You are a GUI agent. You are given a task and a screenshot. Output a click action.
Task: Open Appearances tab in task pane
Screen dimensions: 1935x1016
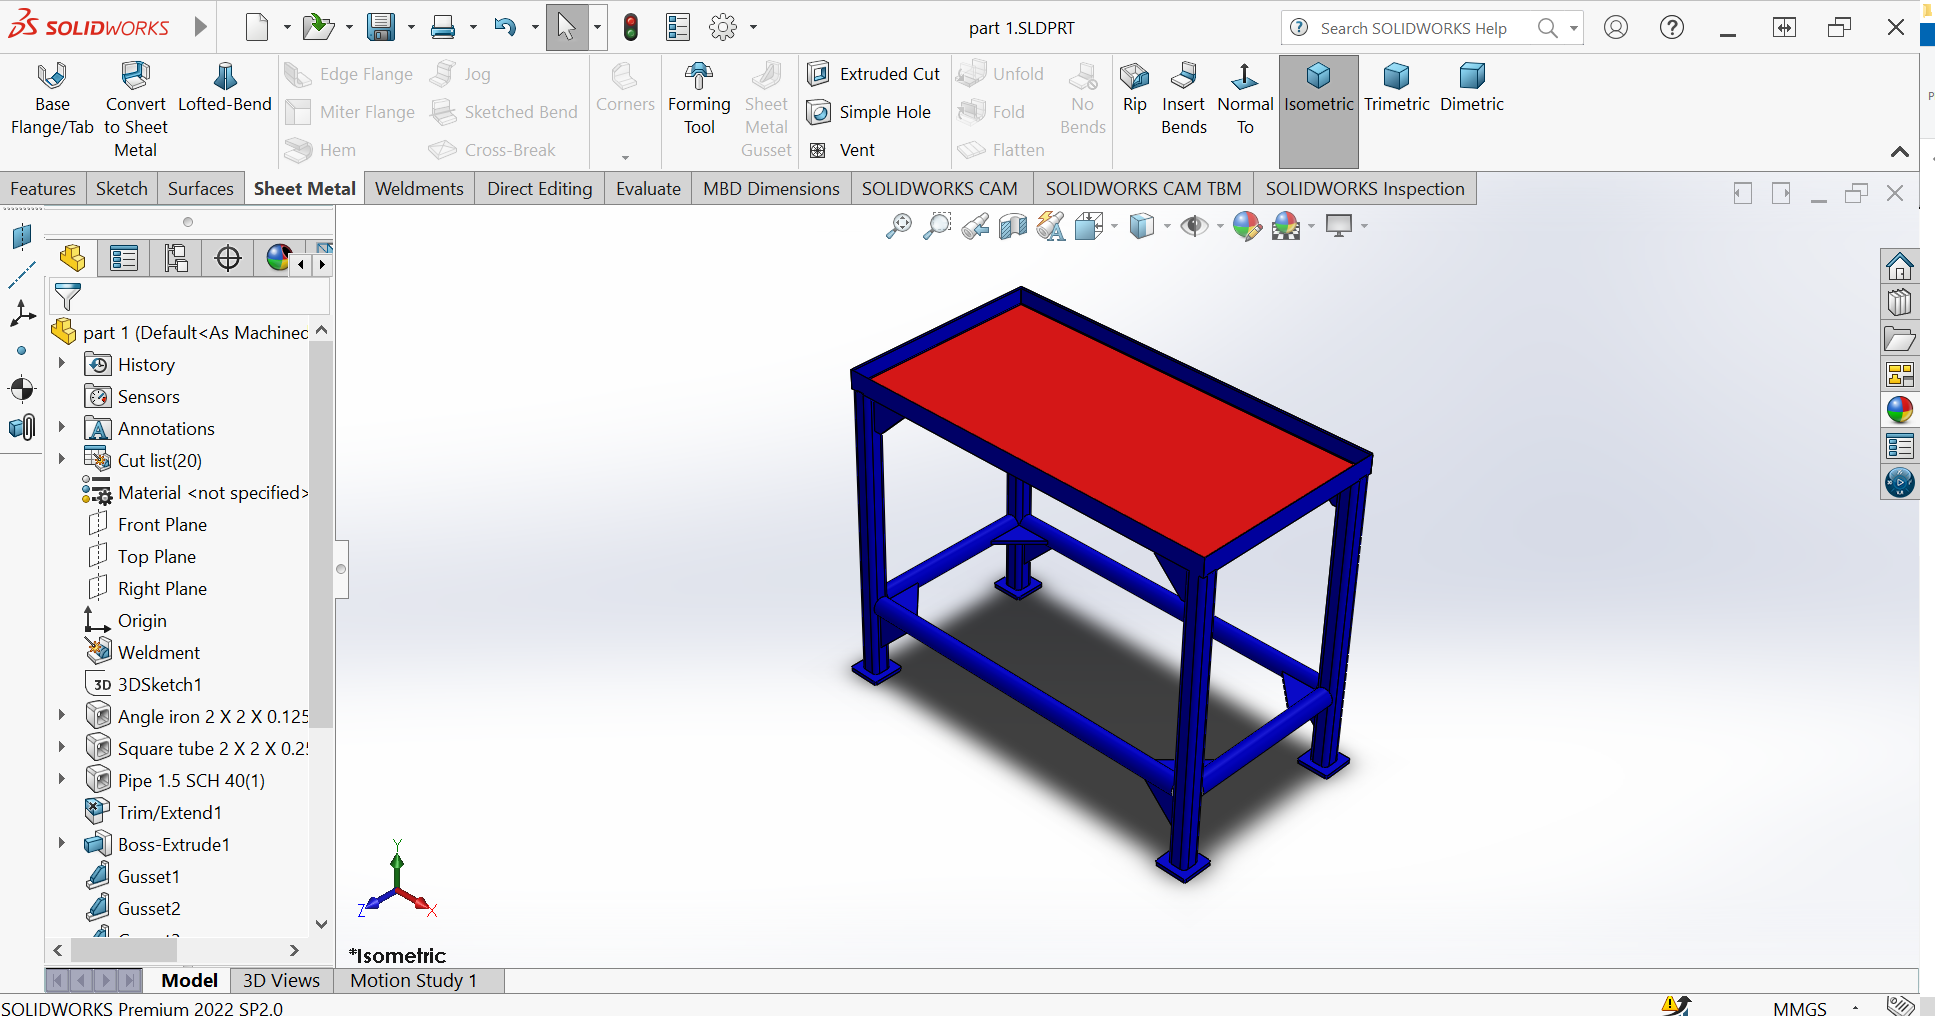[1899, 410]
